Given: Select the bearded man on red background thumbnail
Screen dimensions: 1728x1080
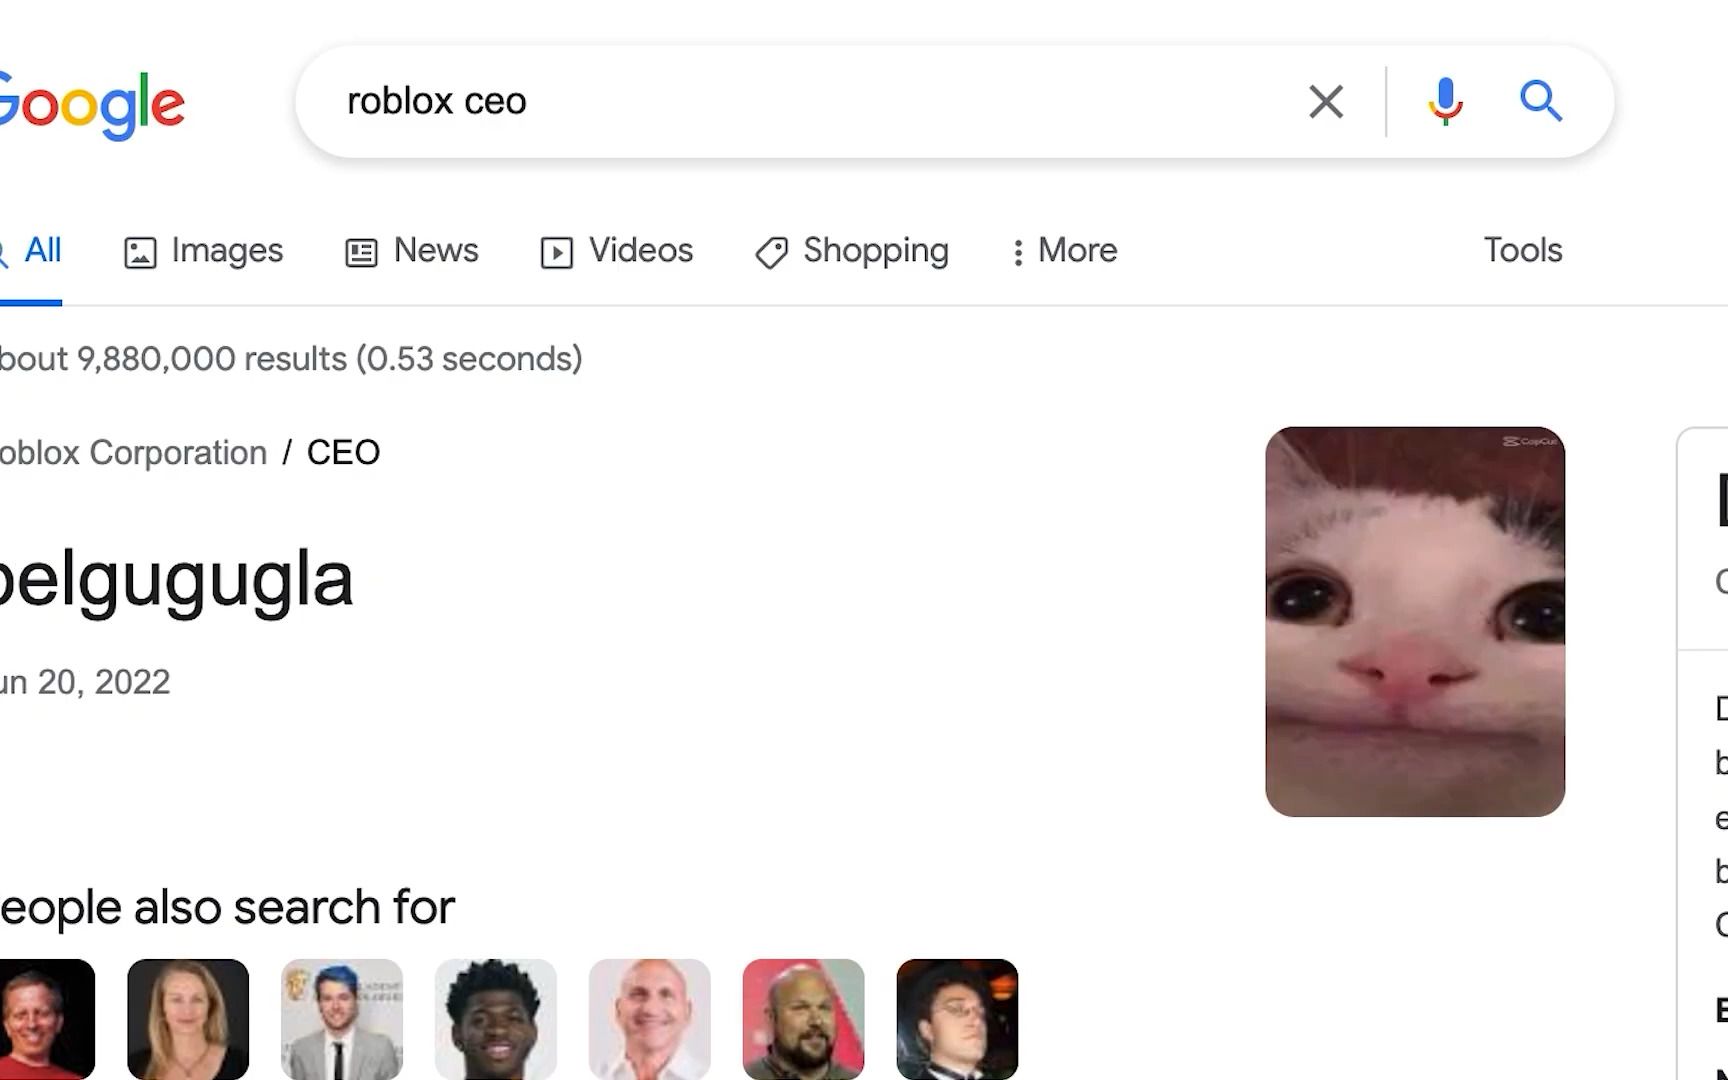Looking at the screenshot, I should tap(803, 1019).
